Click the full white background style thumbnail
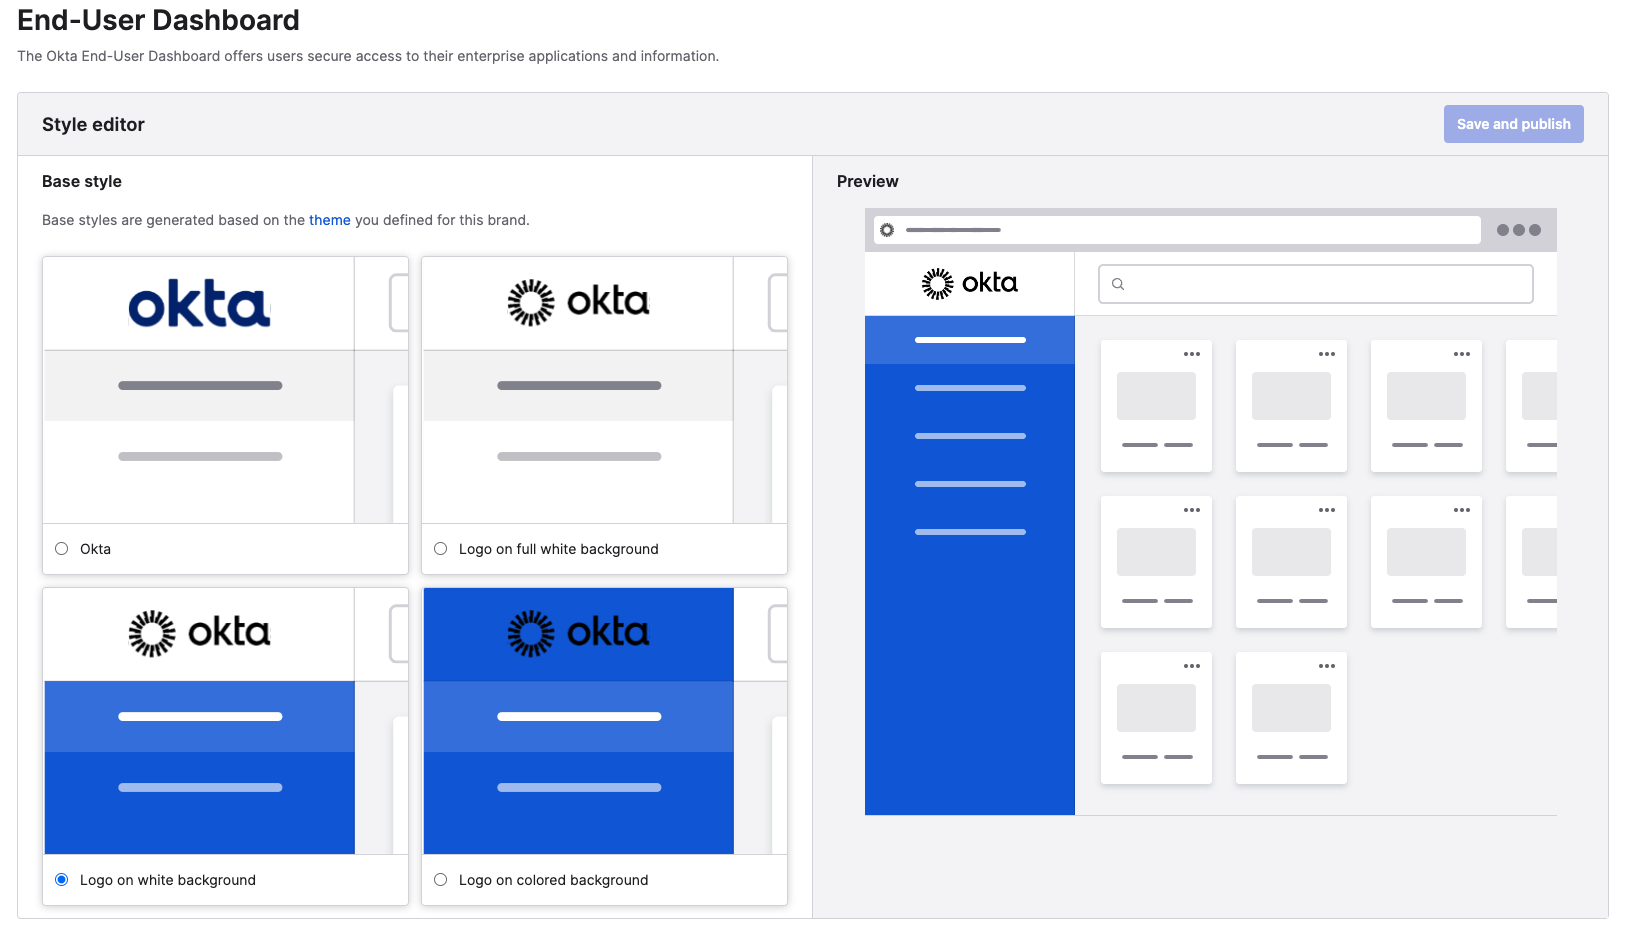Image resolution: width=1632 pixels, height=929 pixels. click(604, 390)
